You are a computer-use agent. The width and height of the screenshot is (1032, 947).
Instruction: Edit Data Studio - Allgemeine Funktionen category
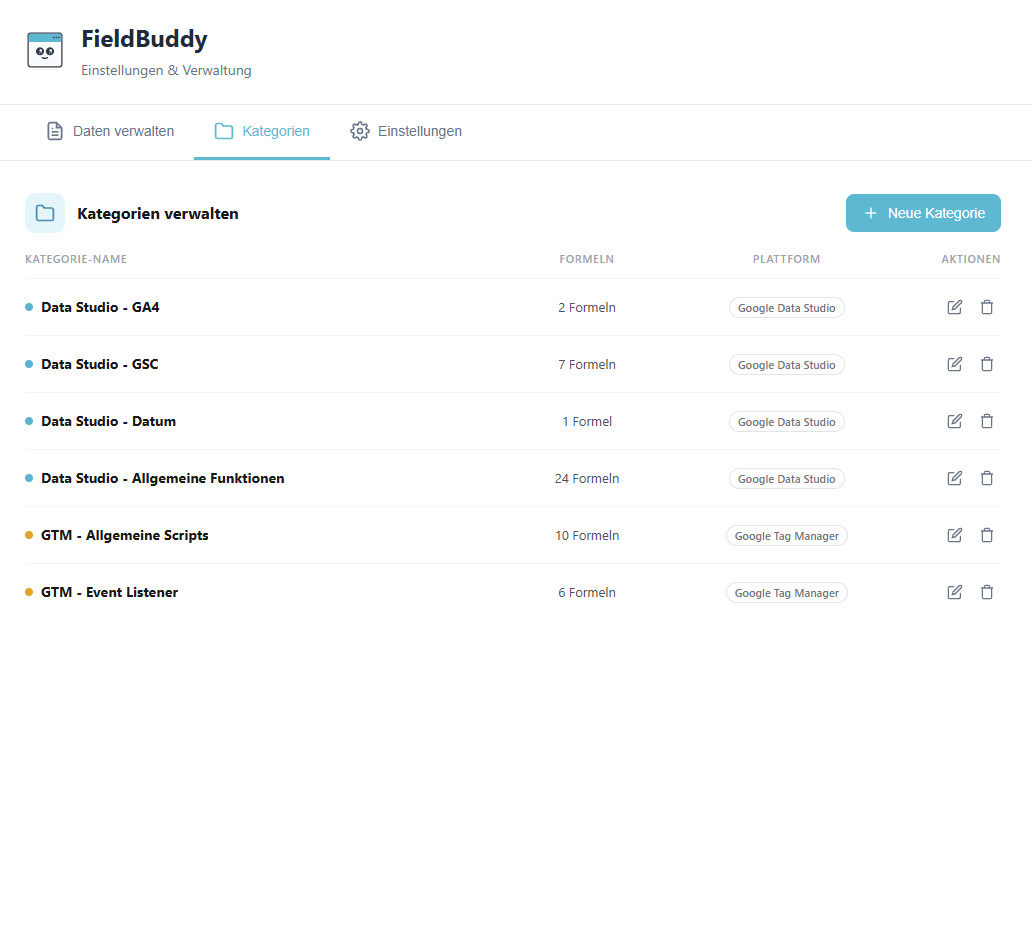[954, 478]
